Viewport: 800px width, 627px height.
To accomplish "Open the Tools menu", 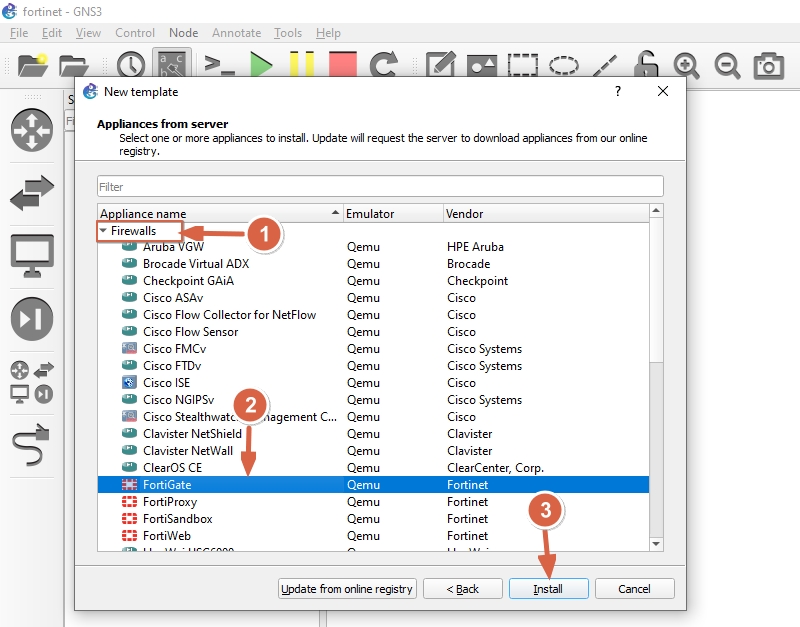I will click(x=288, y=33).
